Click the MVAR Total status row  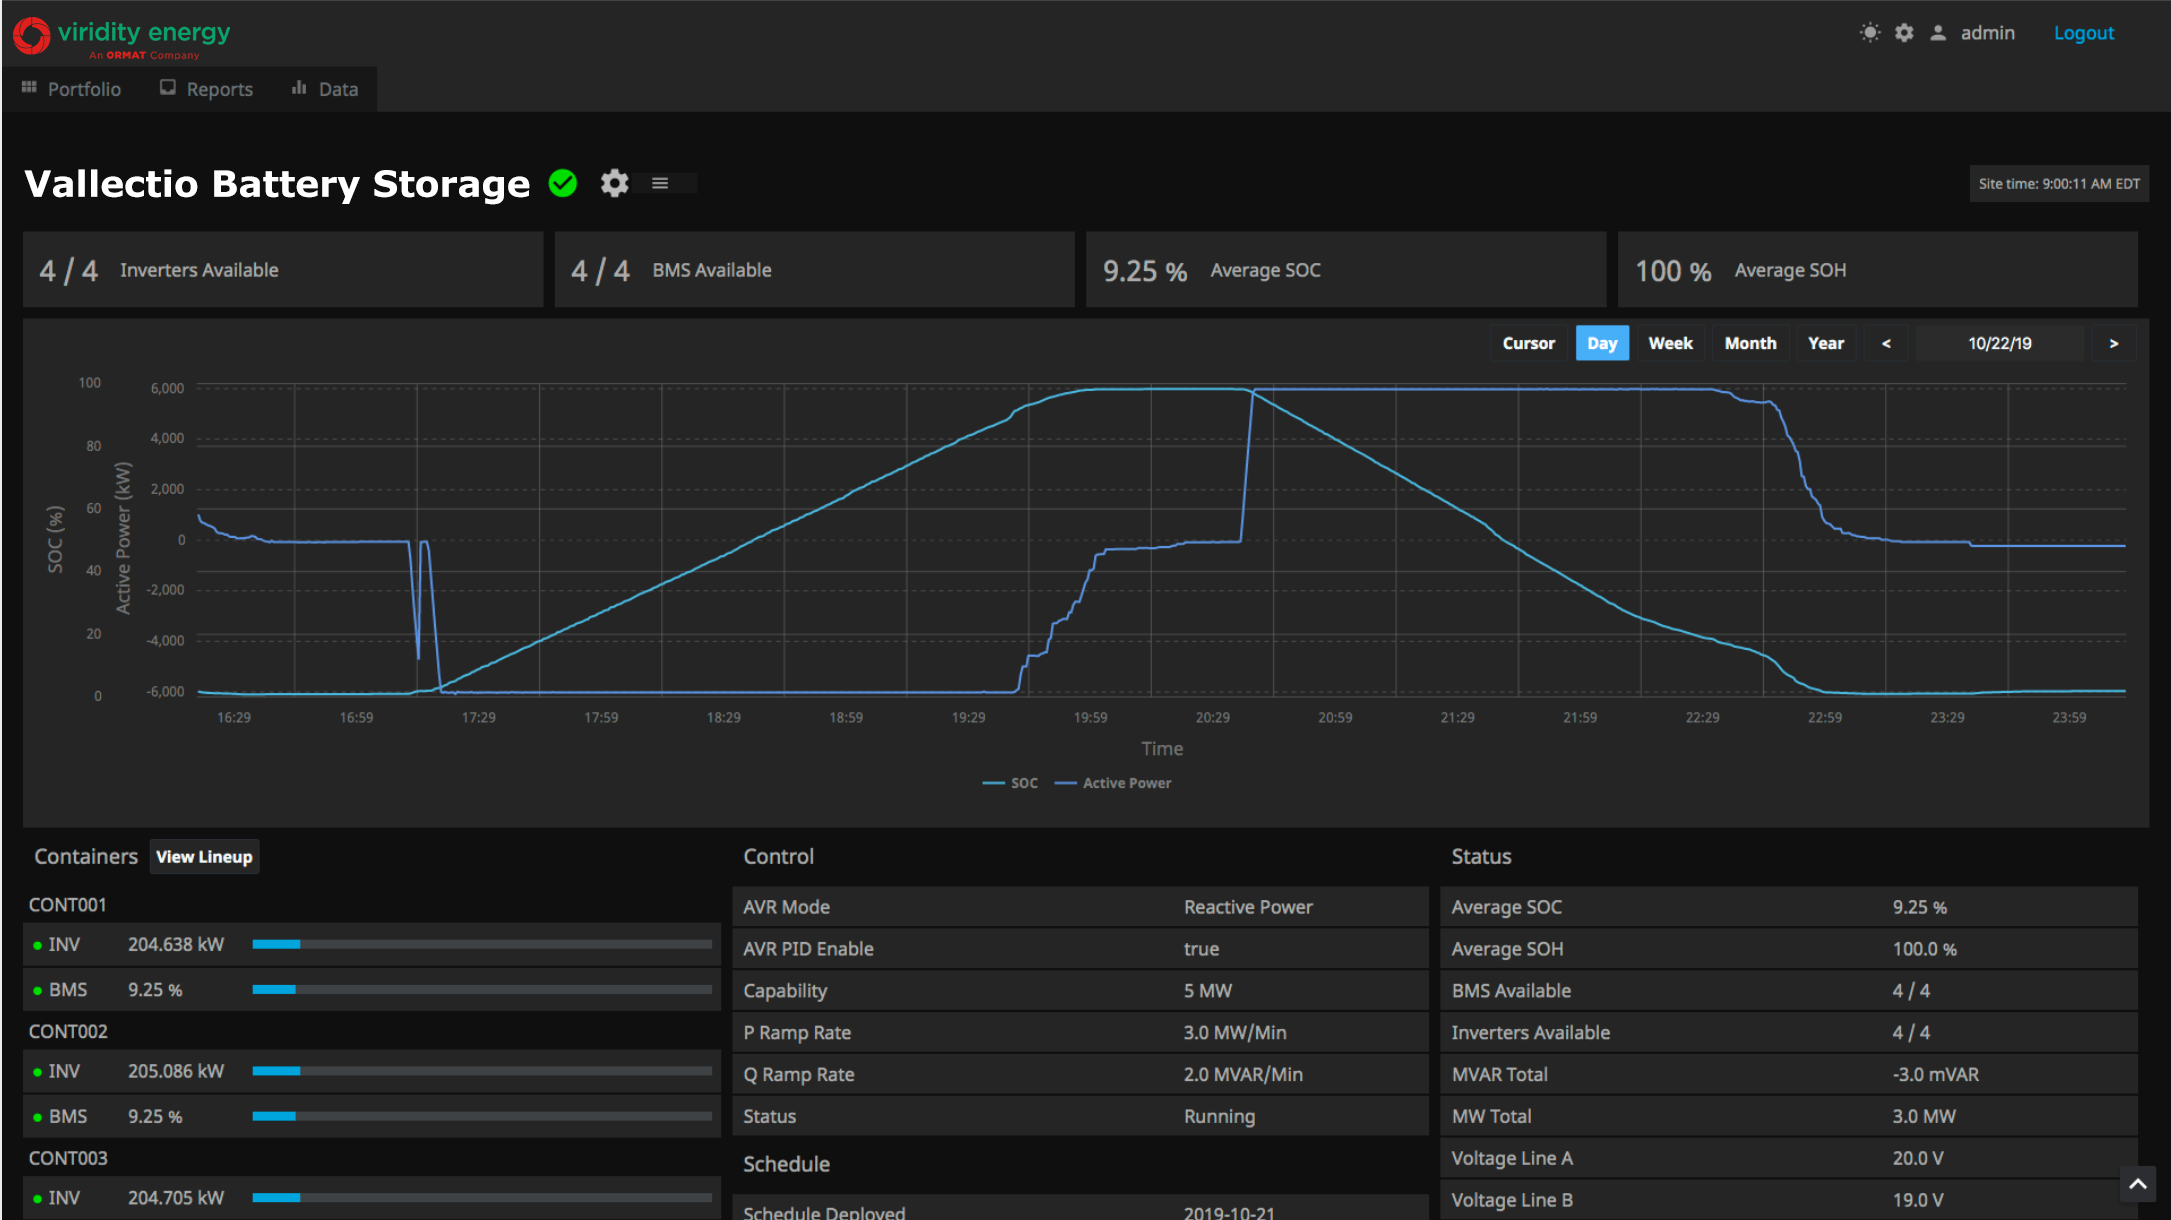[1789, 1074]
